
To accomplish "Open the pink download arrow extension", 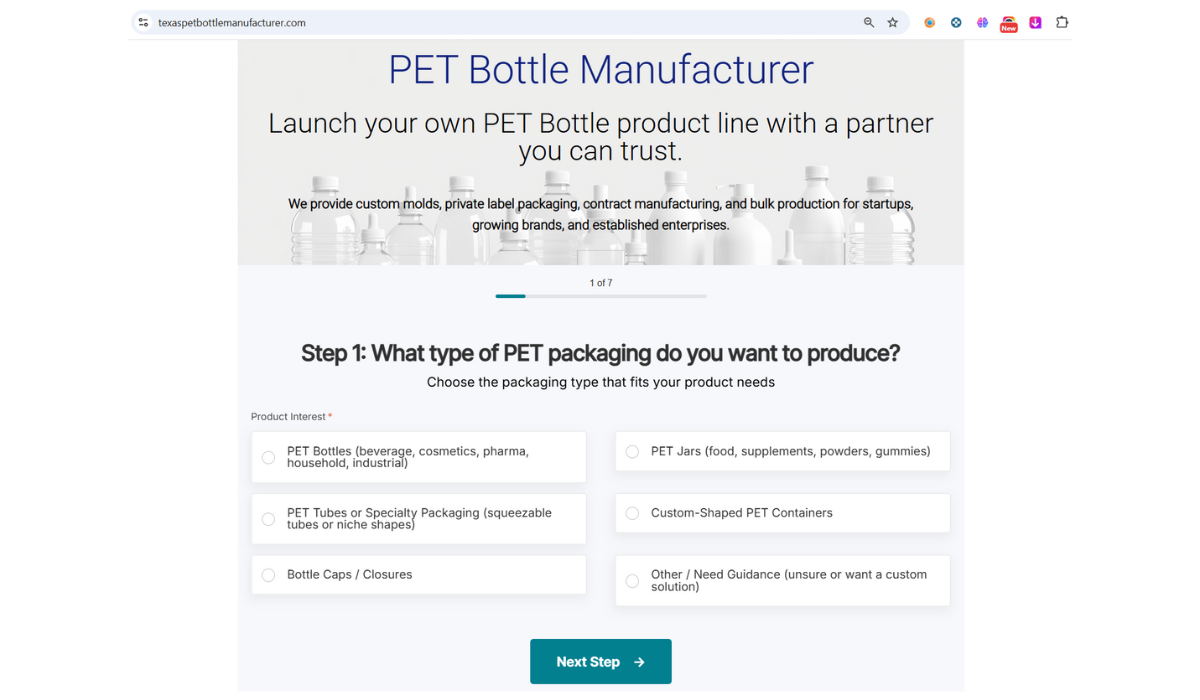I will [1035, 22].
